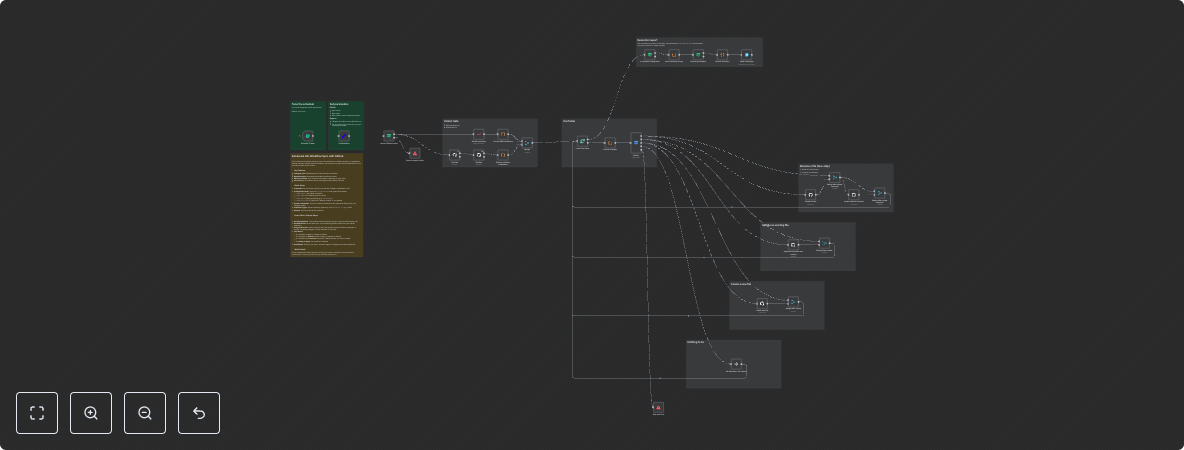Select the merge node in update existing file group

point(824,244)
